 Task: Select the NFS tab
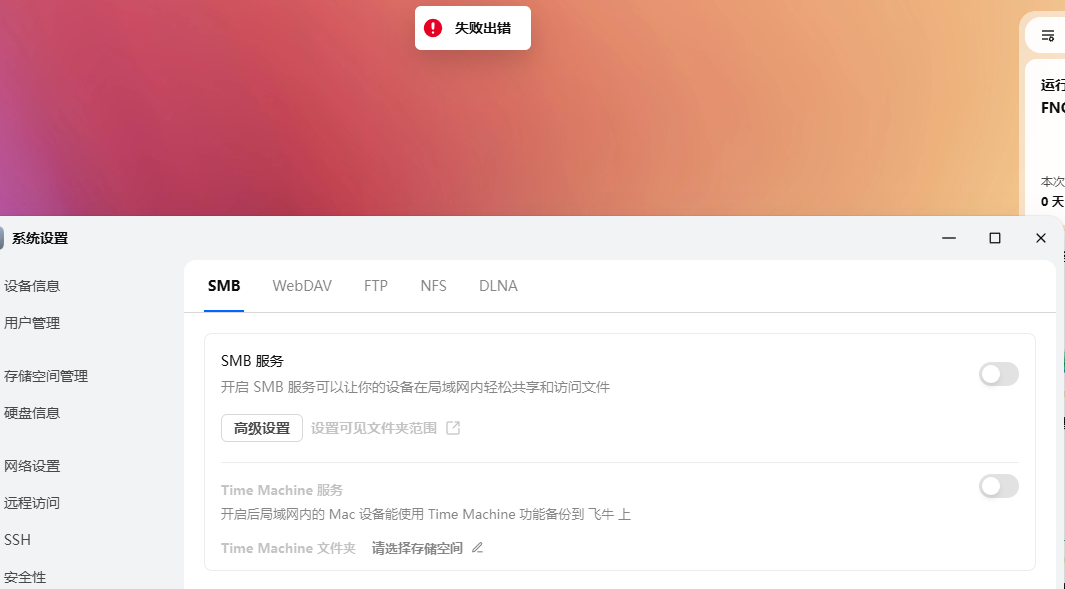pos(433,285)
